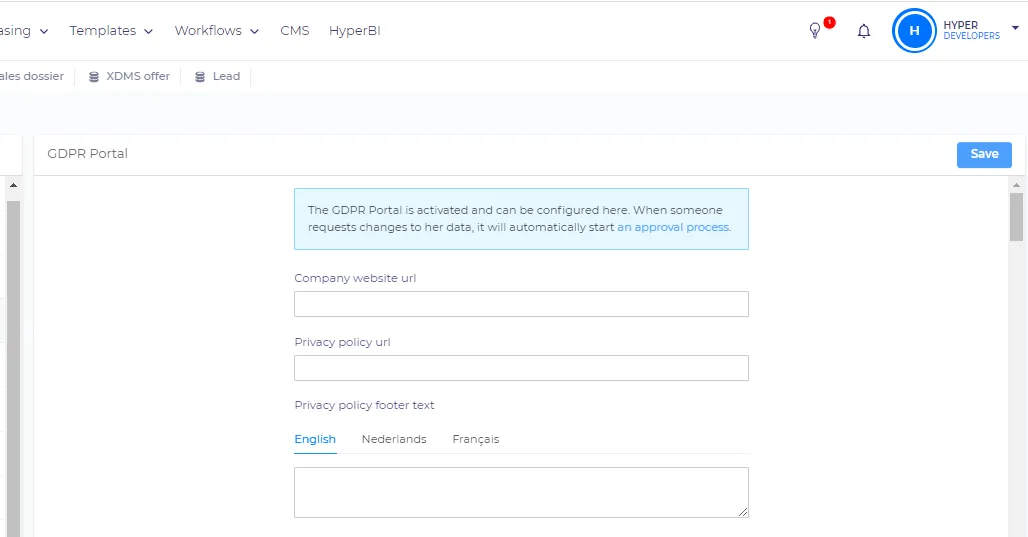
Task: Open the CMS menu item
Action: 294,31
